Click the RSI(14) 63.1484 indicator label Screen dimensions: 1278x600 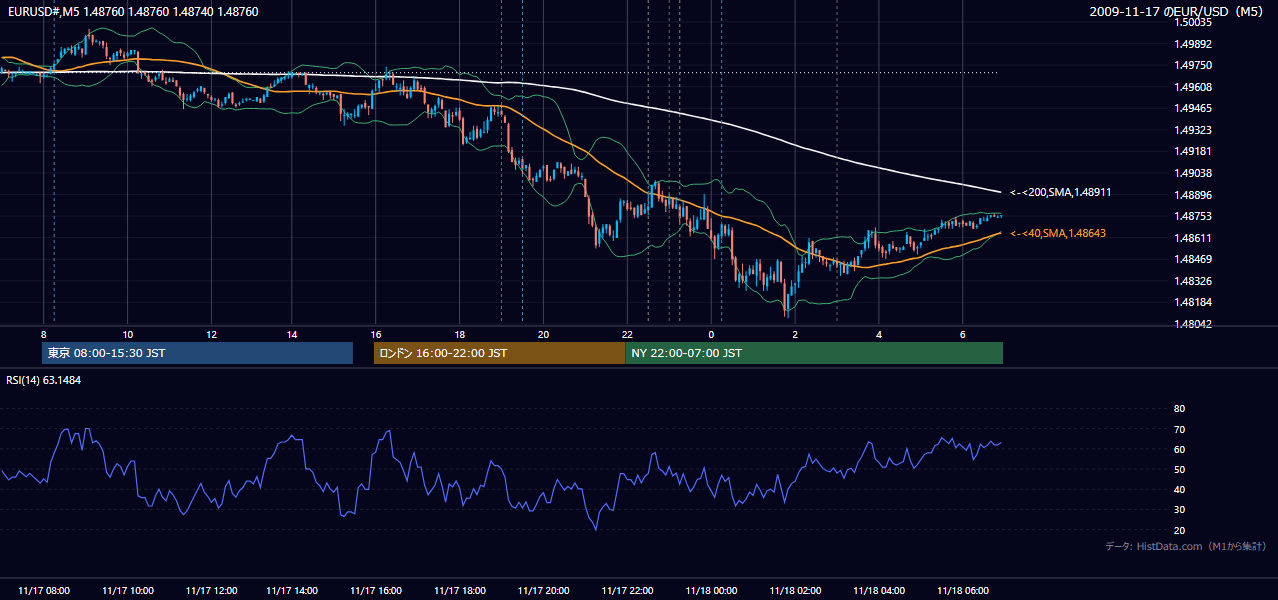pos(44,380)
